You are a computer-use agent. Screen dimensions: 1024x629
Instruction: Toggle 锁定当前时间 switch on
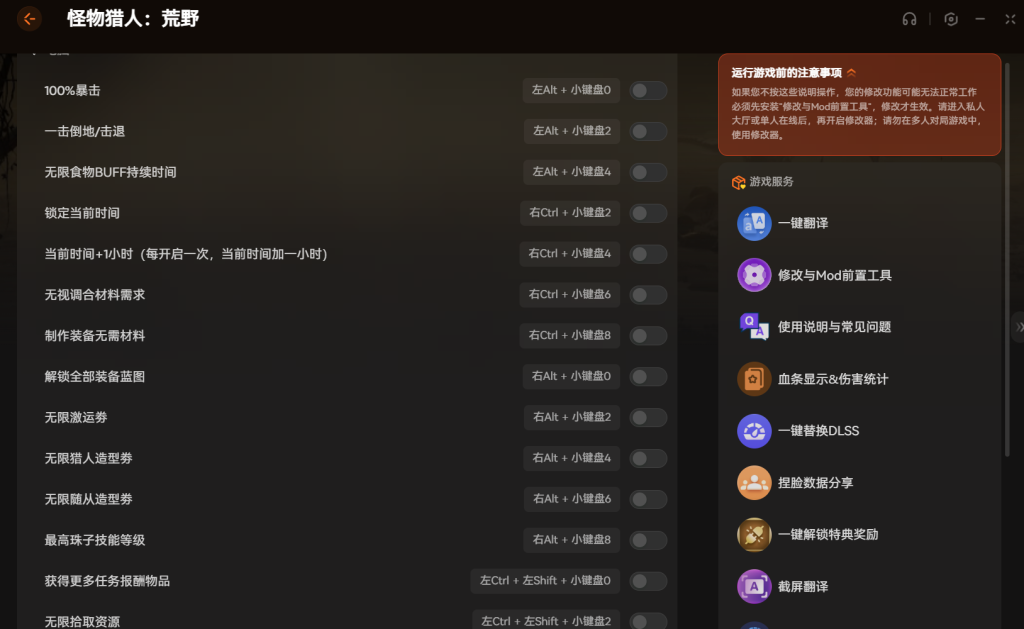pyautogui.click(x=648, y=213)
